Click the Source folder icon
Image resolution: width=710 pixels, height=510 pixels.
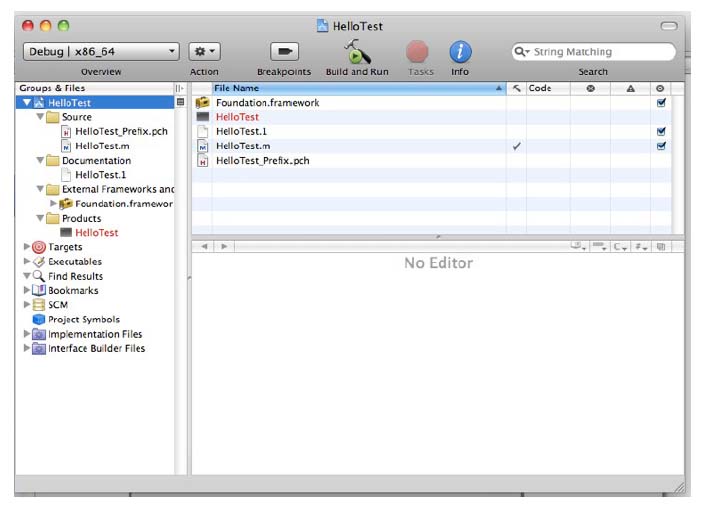(53, 117)
